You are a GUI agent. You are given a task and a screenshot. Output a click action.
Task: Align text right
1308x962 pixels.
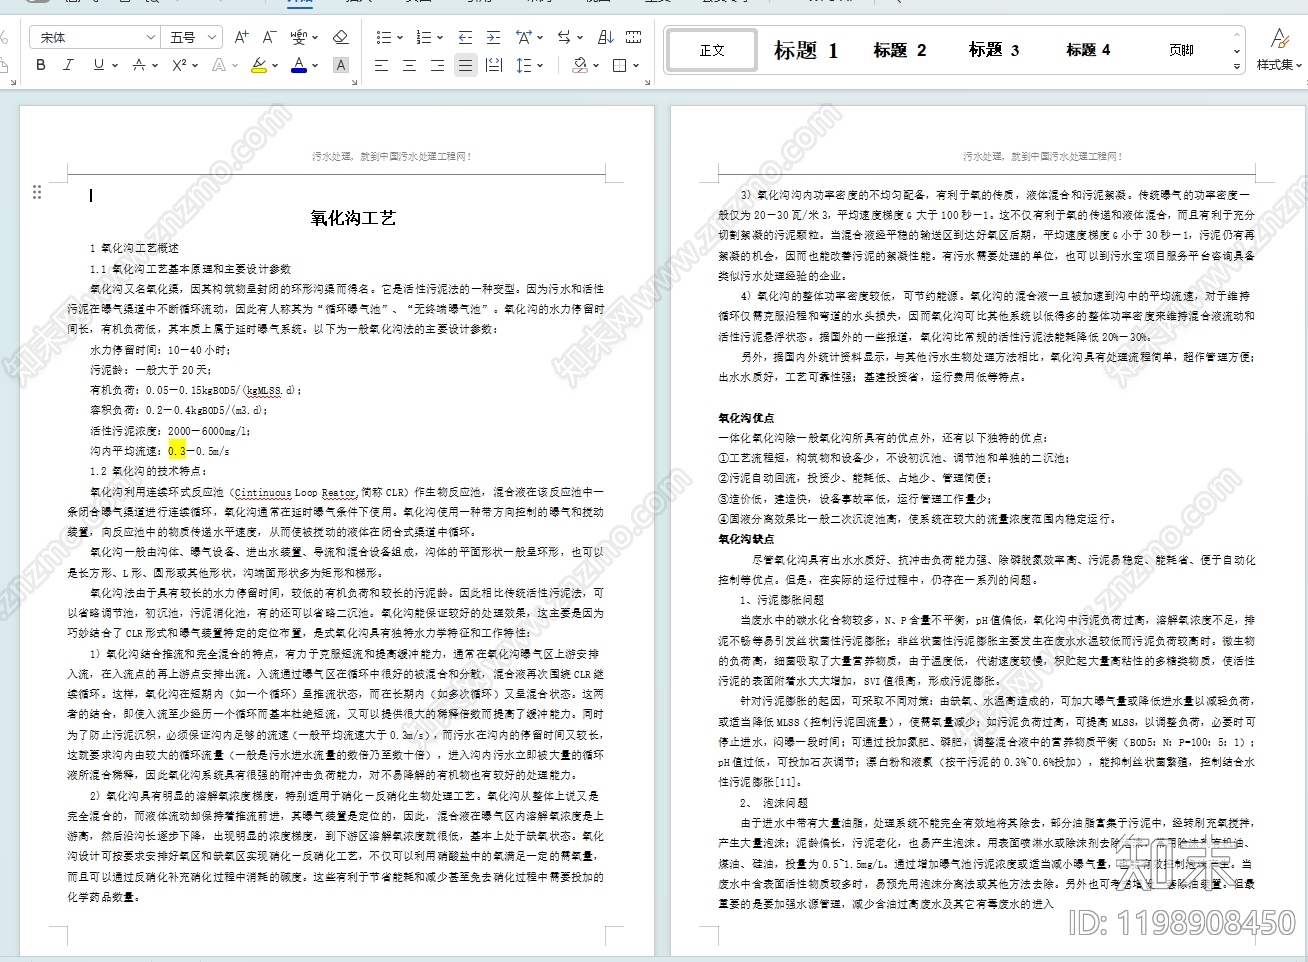coord(437,65)
